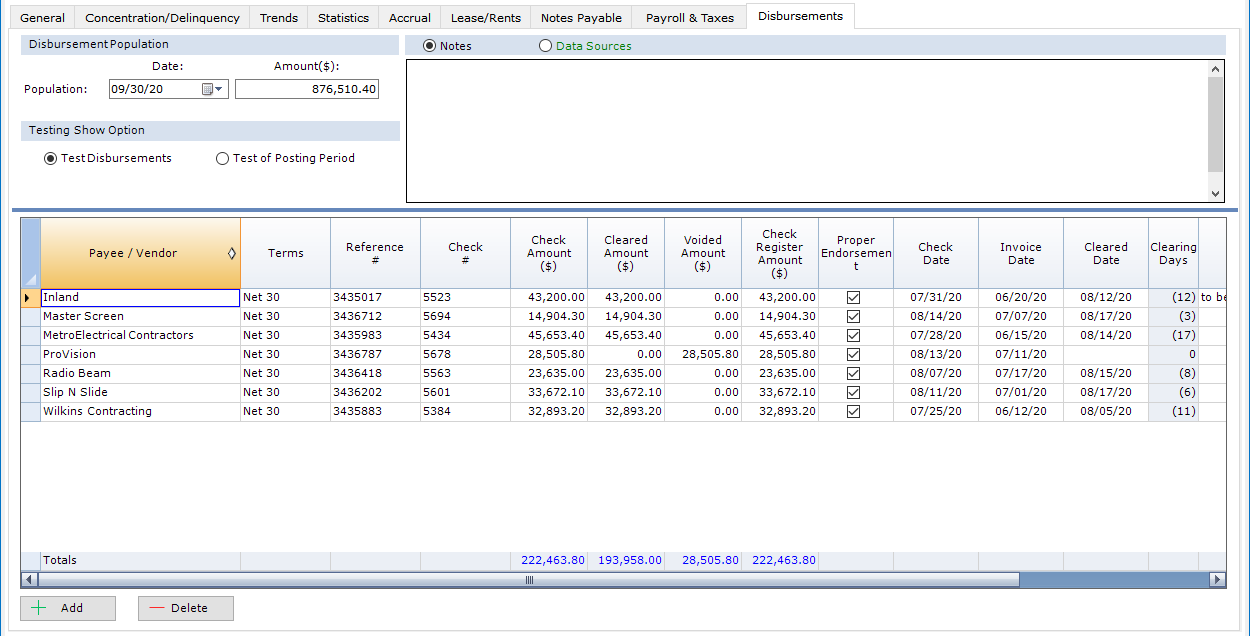1250x636 pixels.
Task: Switch to the Payroll & Taxes tab
Action: (689, 18)
